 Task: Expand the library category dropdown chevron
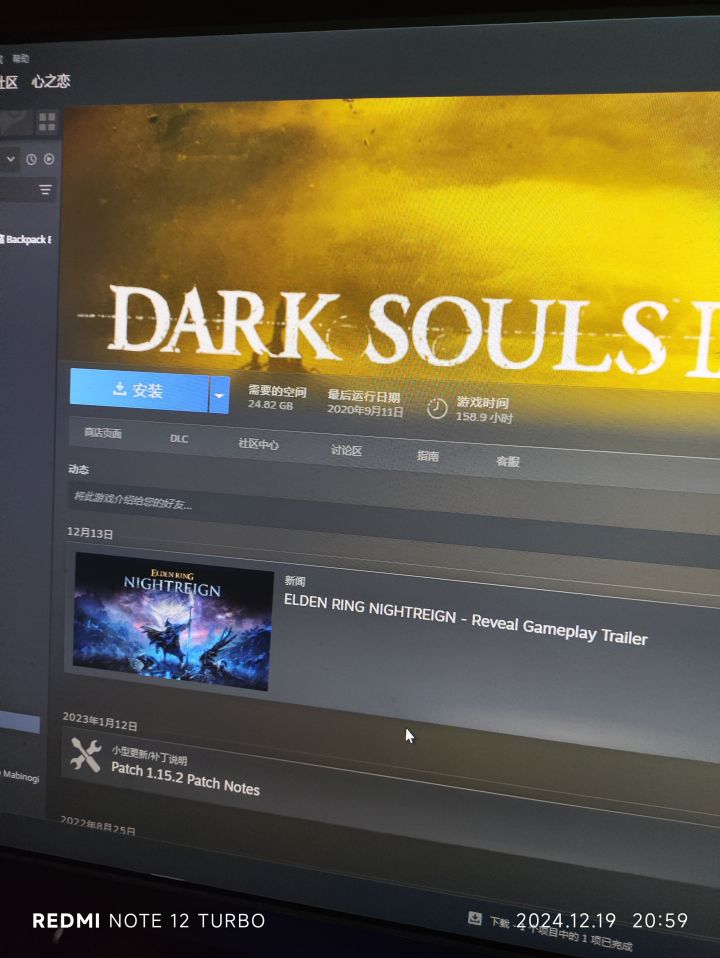click(x=10, y=159)
